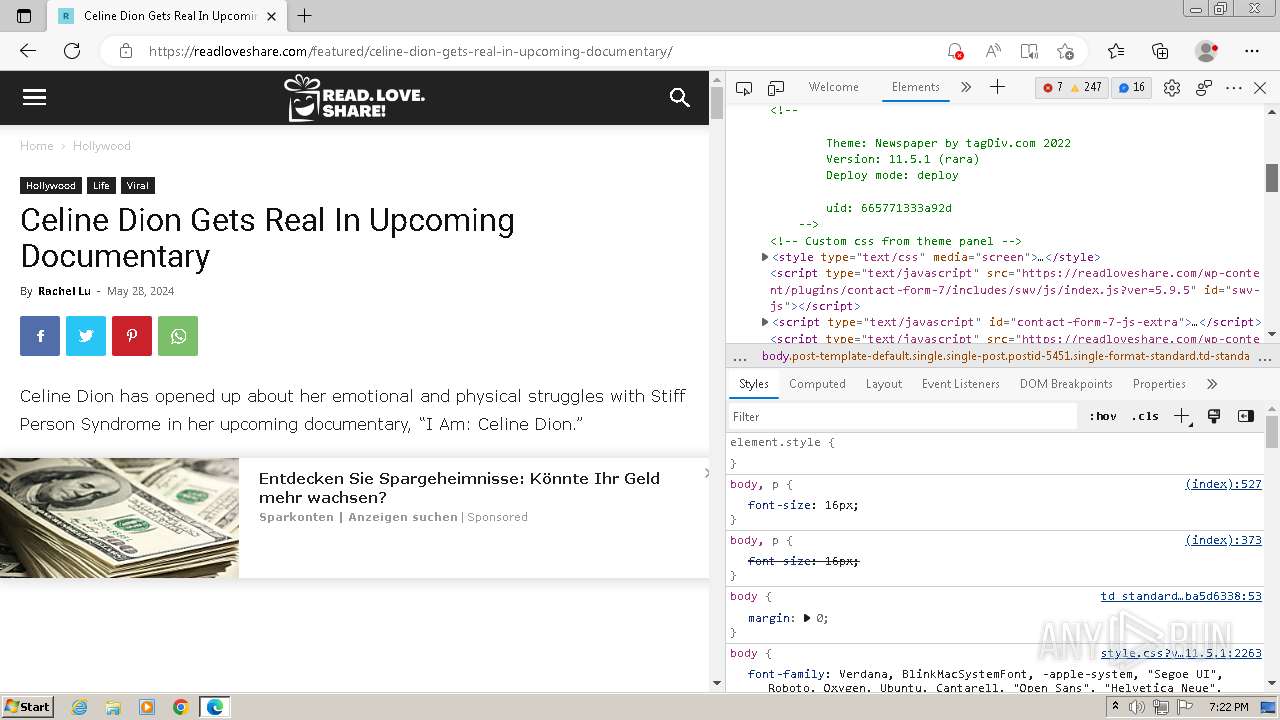Open the website search magnifier
The height and width of the screenshot is (720, 1280).
click(680, 97)
